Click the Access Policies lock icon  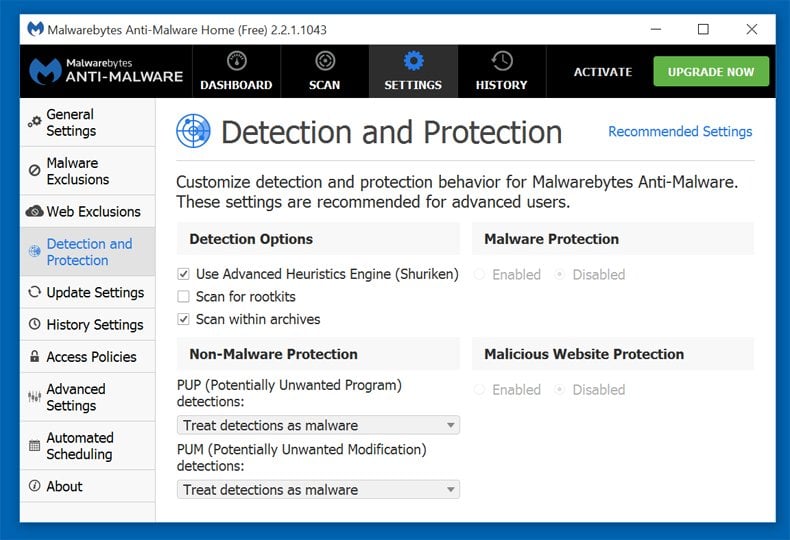point(34,356)
